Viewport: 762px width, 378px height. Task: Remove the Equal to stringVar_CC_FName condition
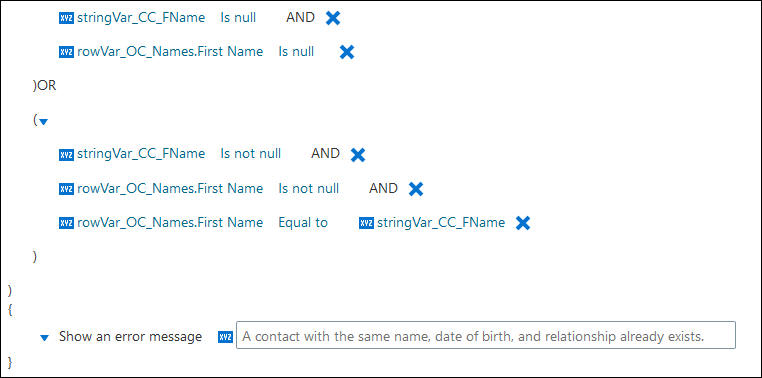(522, 223)
